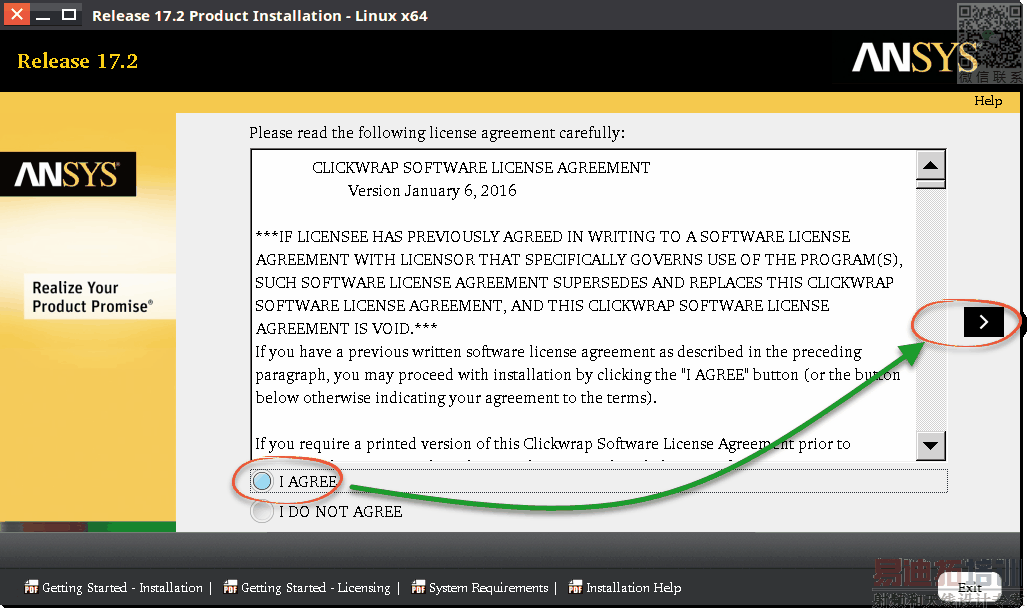Select the I DO NOT AGREE option

(262, 512)
